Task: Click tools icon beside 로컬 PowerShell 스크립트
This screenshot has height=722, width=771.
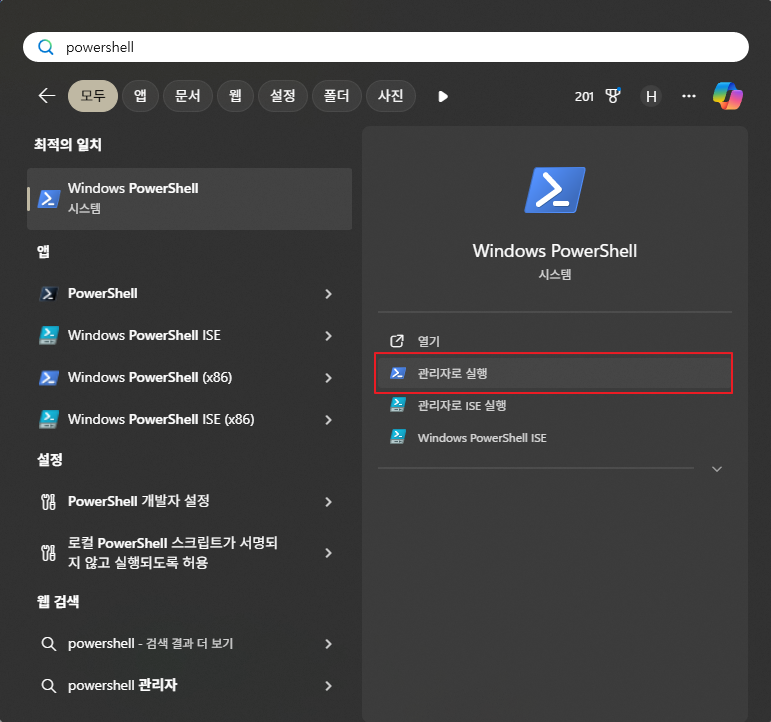Action: pyautogui.click(x=48, y=553)
